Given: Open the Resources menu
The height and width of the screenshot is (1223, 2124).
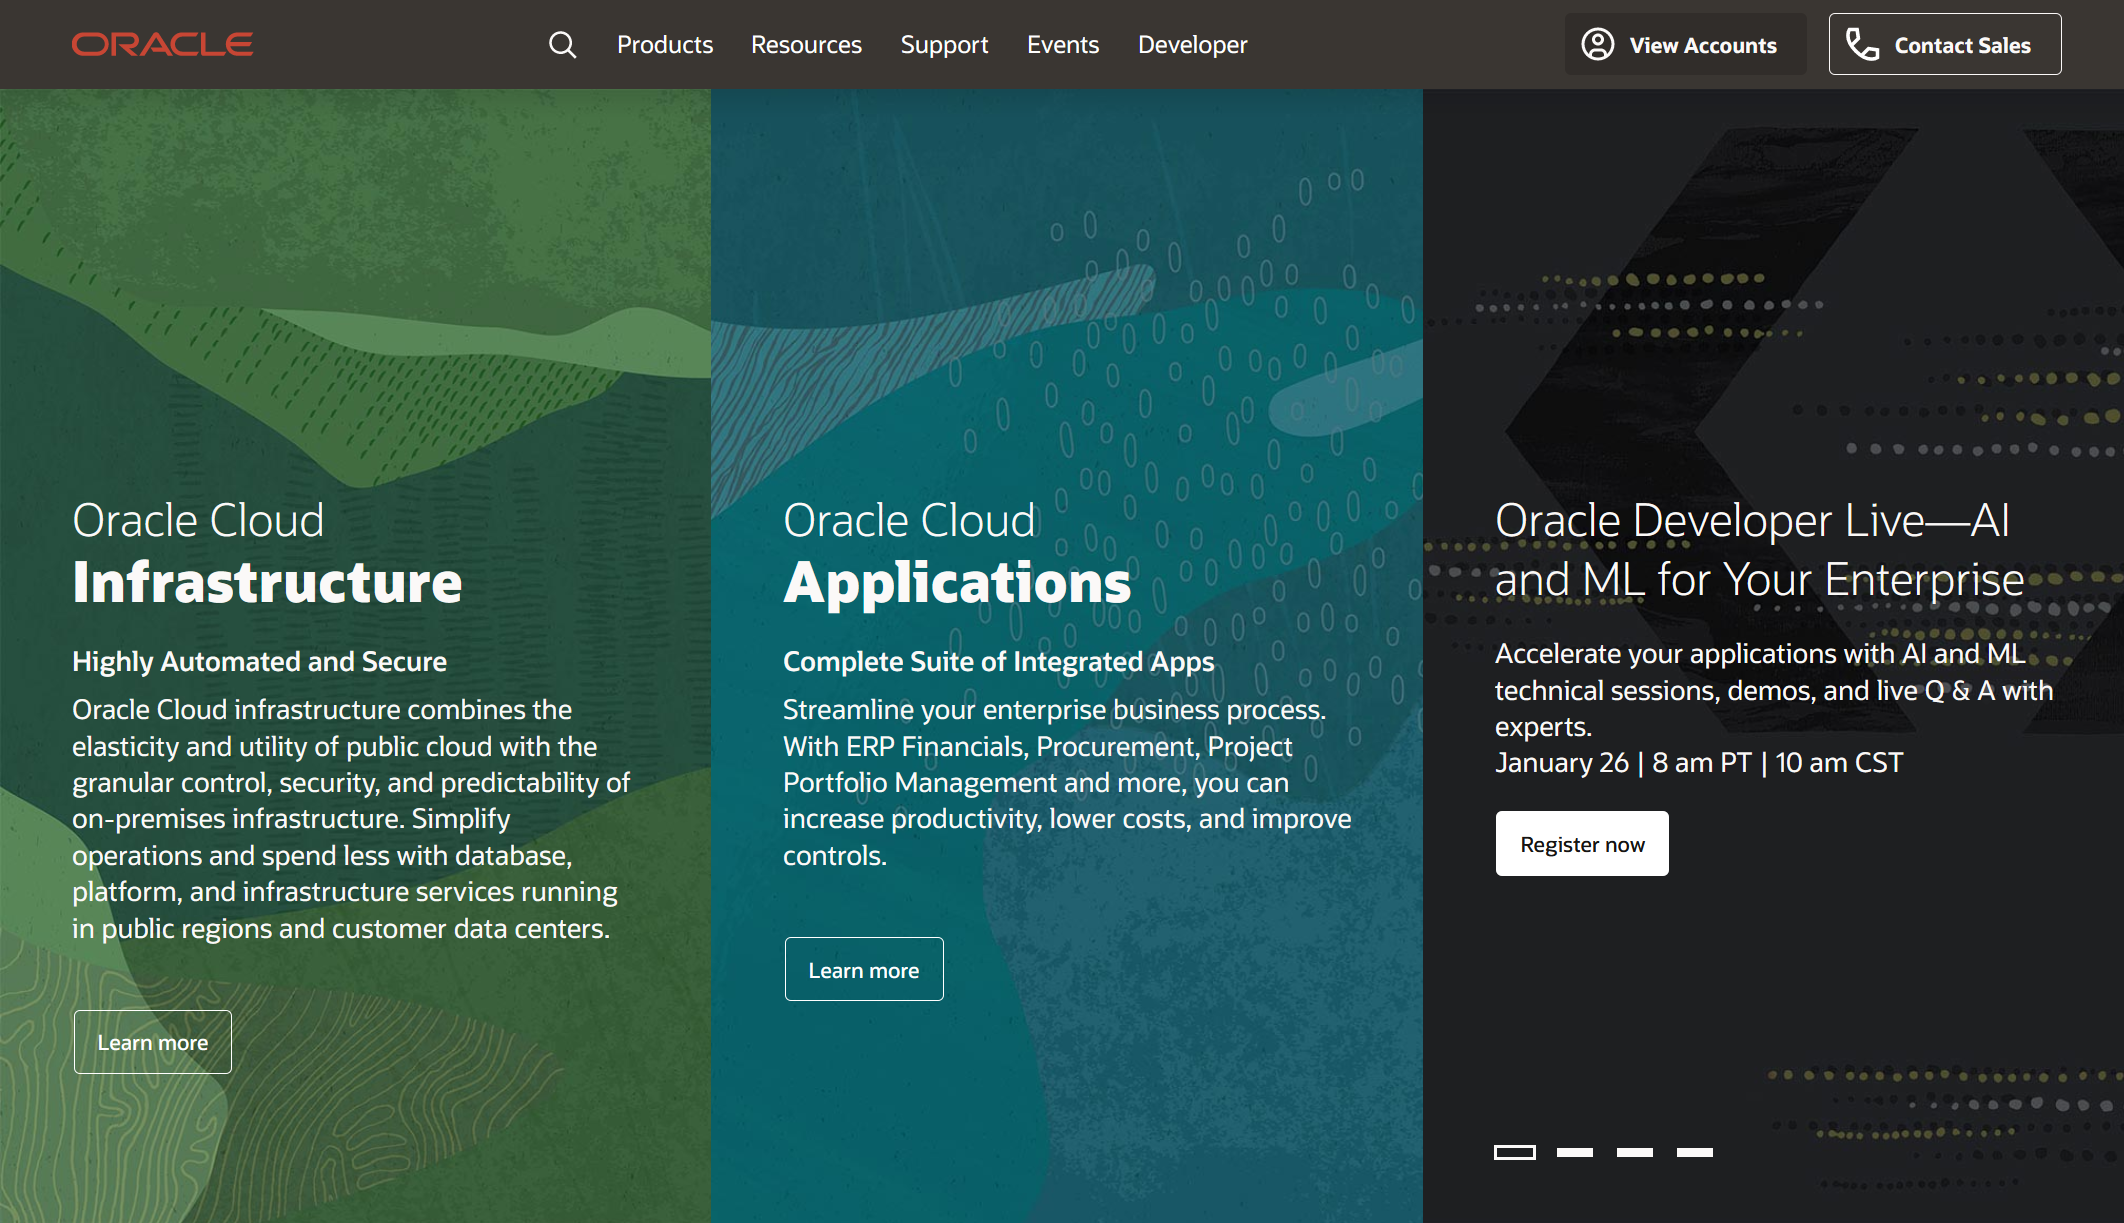Looking at the screenshot, I should [x=806, y=45].
